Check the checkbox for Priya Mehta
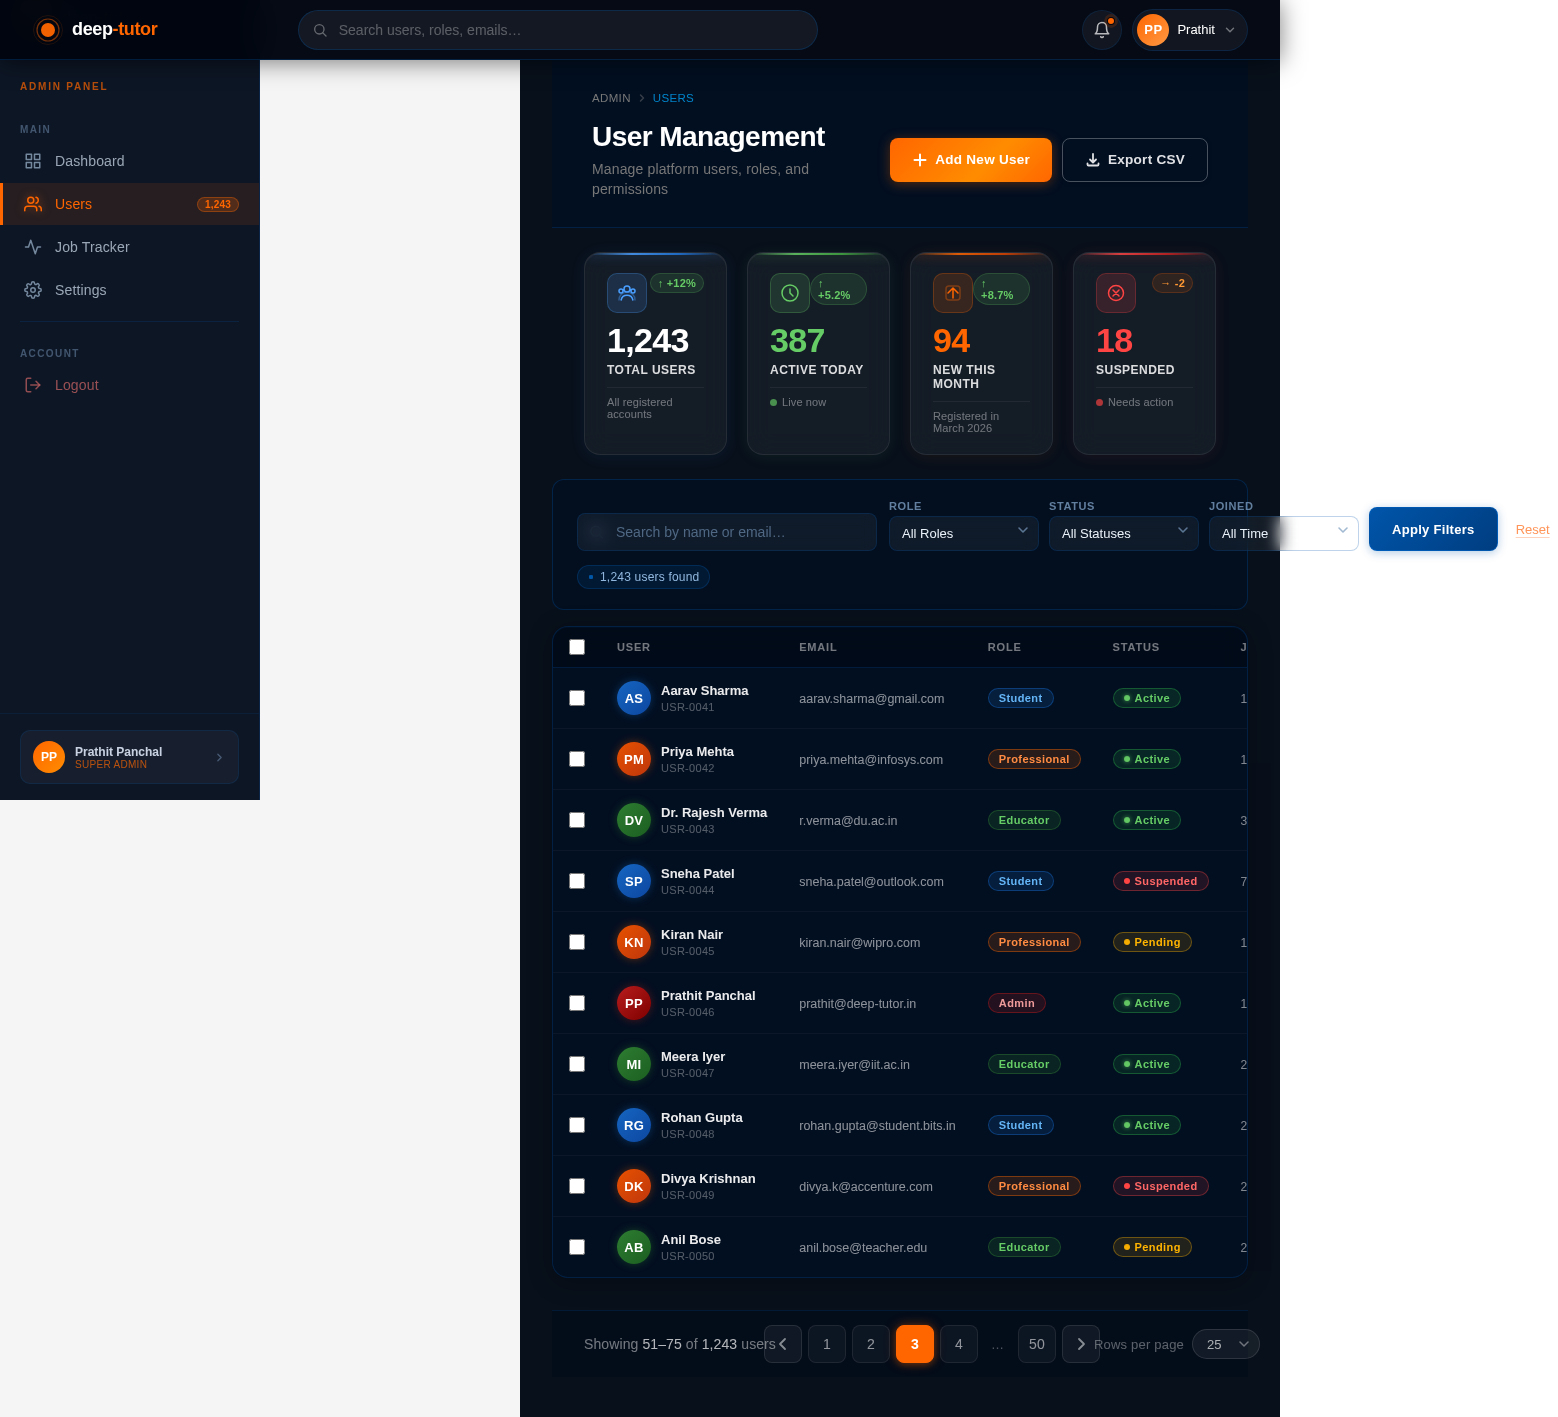This screenshot has width=1558, height=1417. pyautogui.click(x=577, y=759)
